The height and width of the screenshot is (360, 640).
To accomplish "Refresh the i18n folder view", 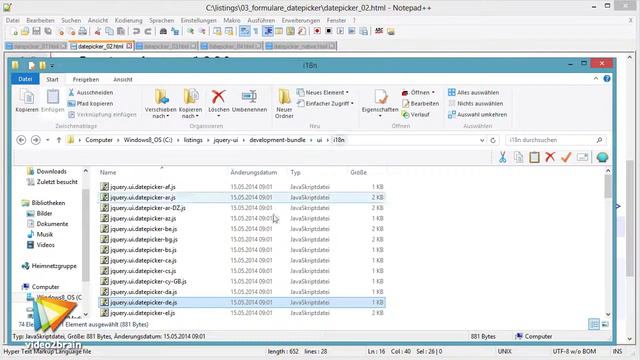I will [x=493, y=140].
